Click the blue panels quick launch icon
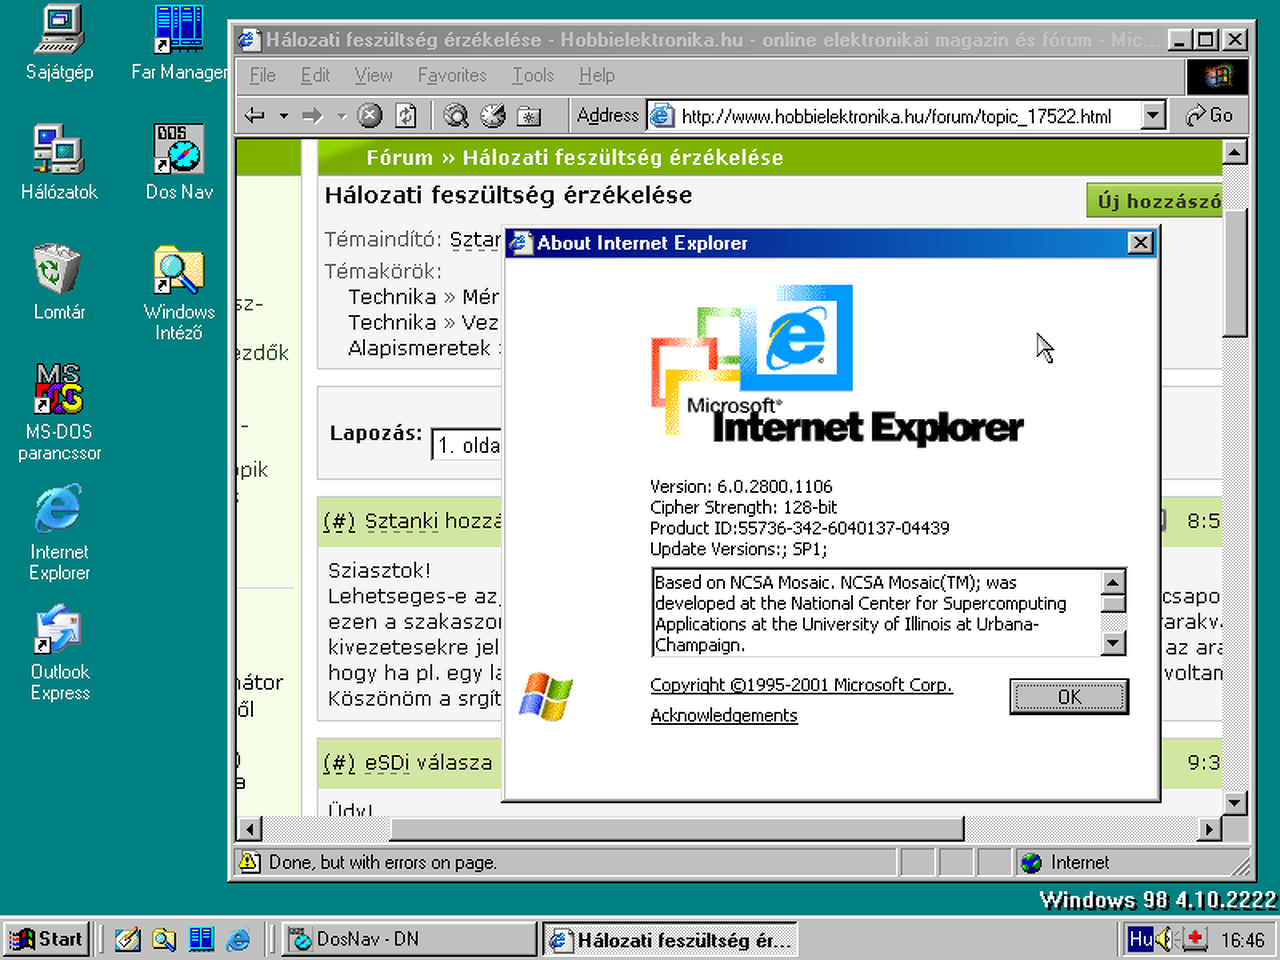Screen dimensions: 1280x960 point(201,939)
